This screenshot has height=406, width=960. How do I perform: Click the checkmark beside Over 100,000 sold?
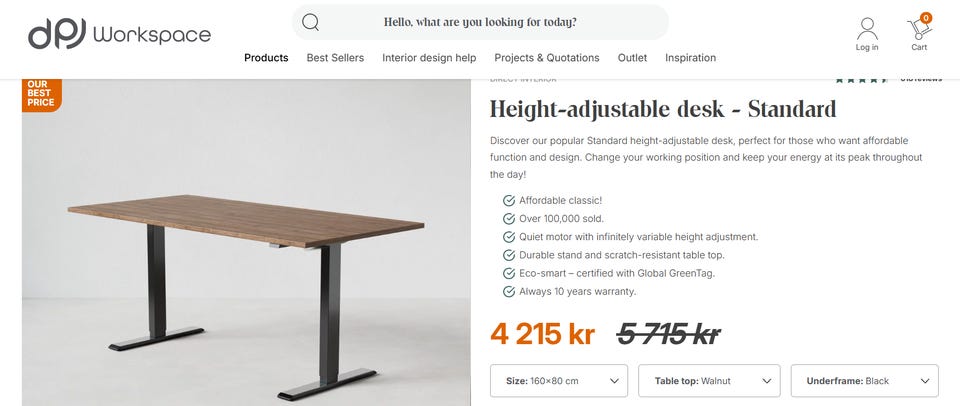pos(510,218)
